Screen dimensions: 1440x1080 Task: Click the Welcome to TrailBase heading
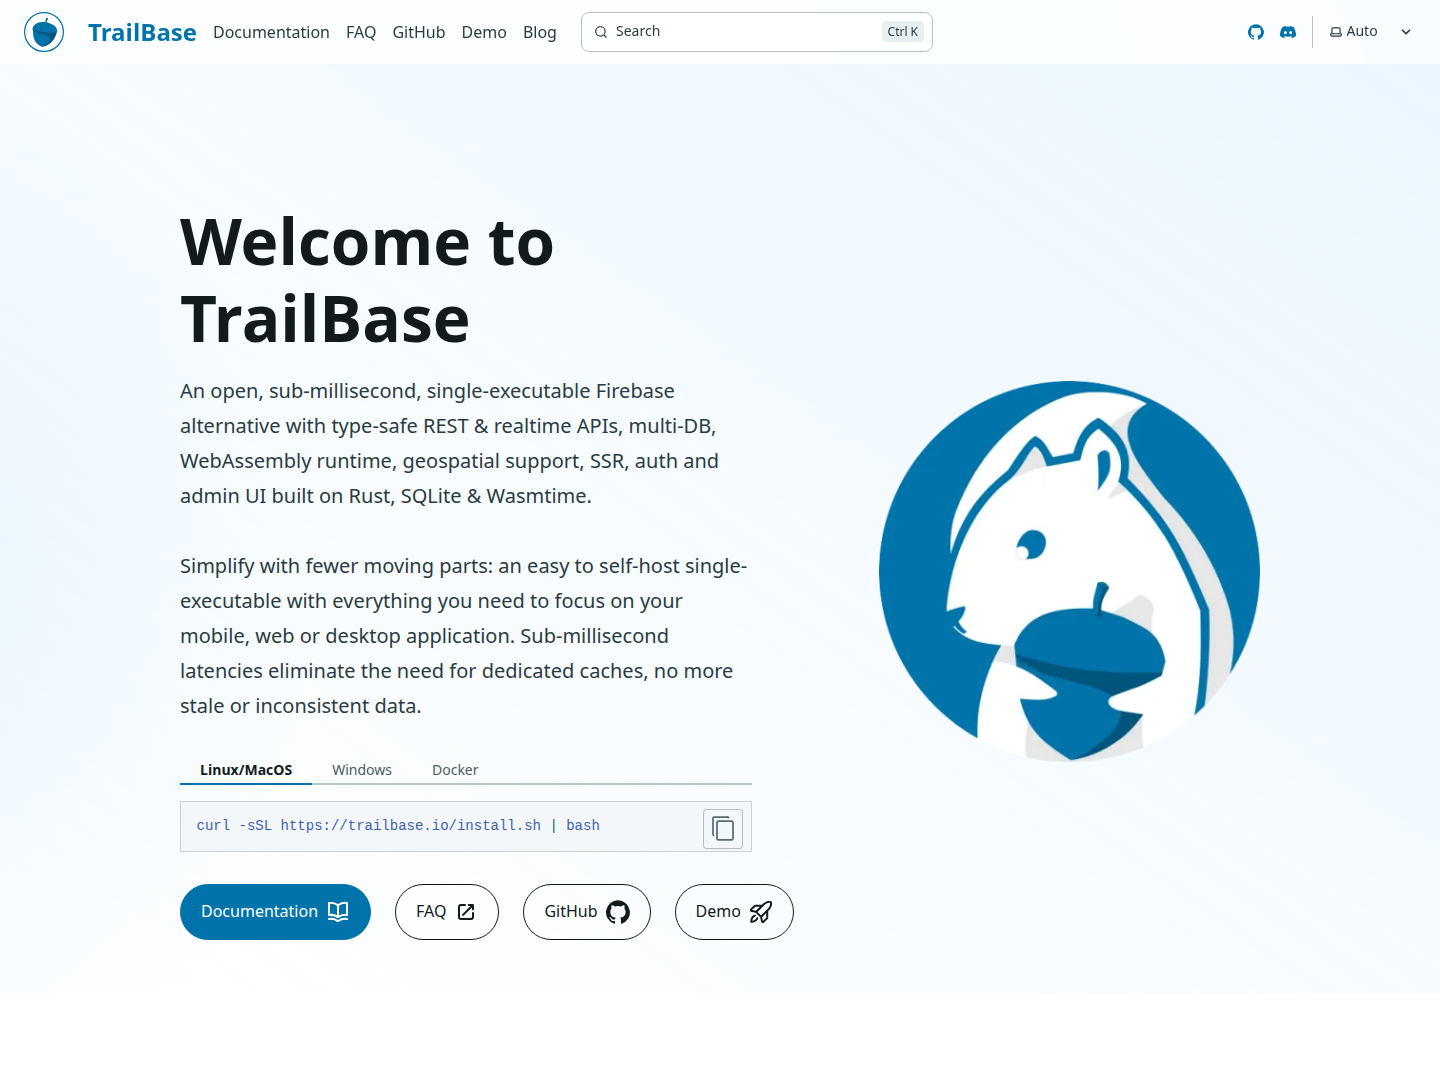[x=367, y=281]
